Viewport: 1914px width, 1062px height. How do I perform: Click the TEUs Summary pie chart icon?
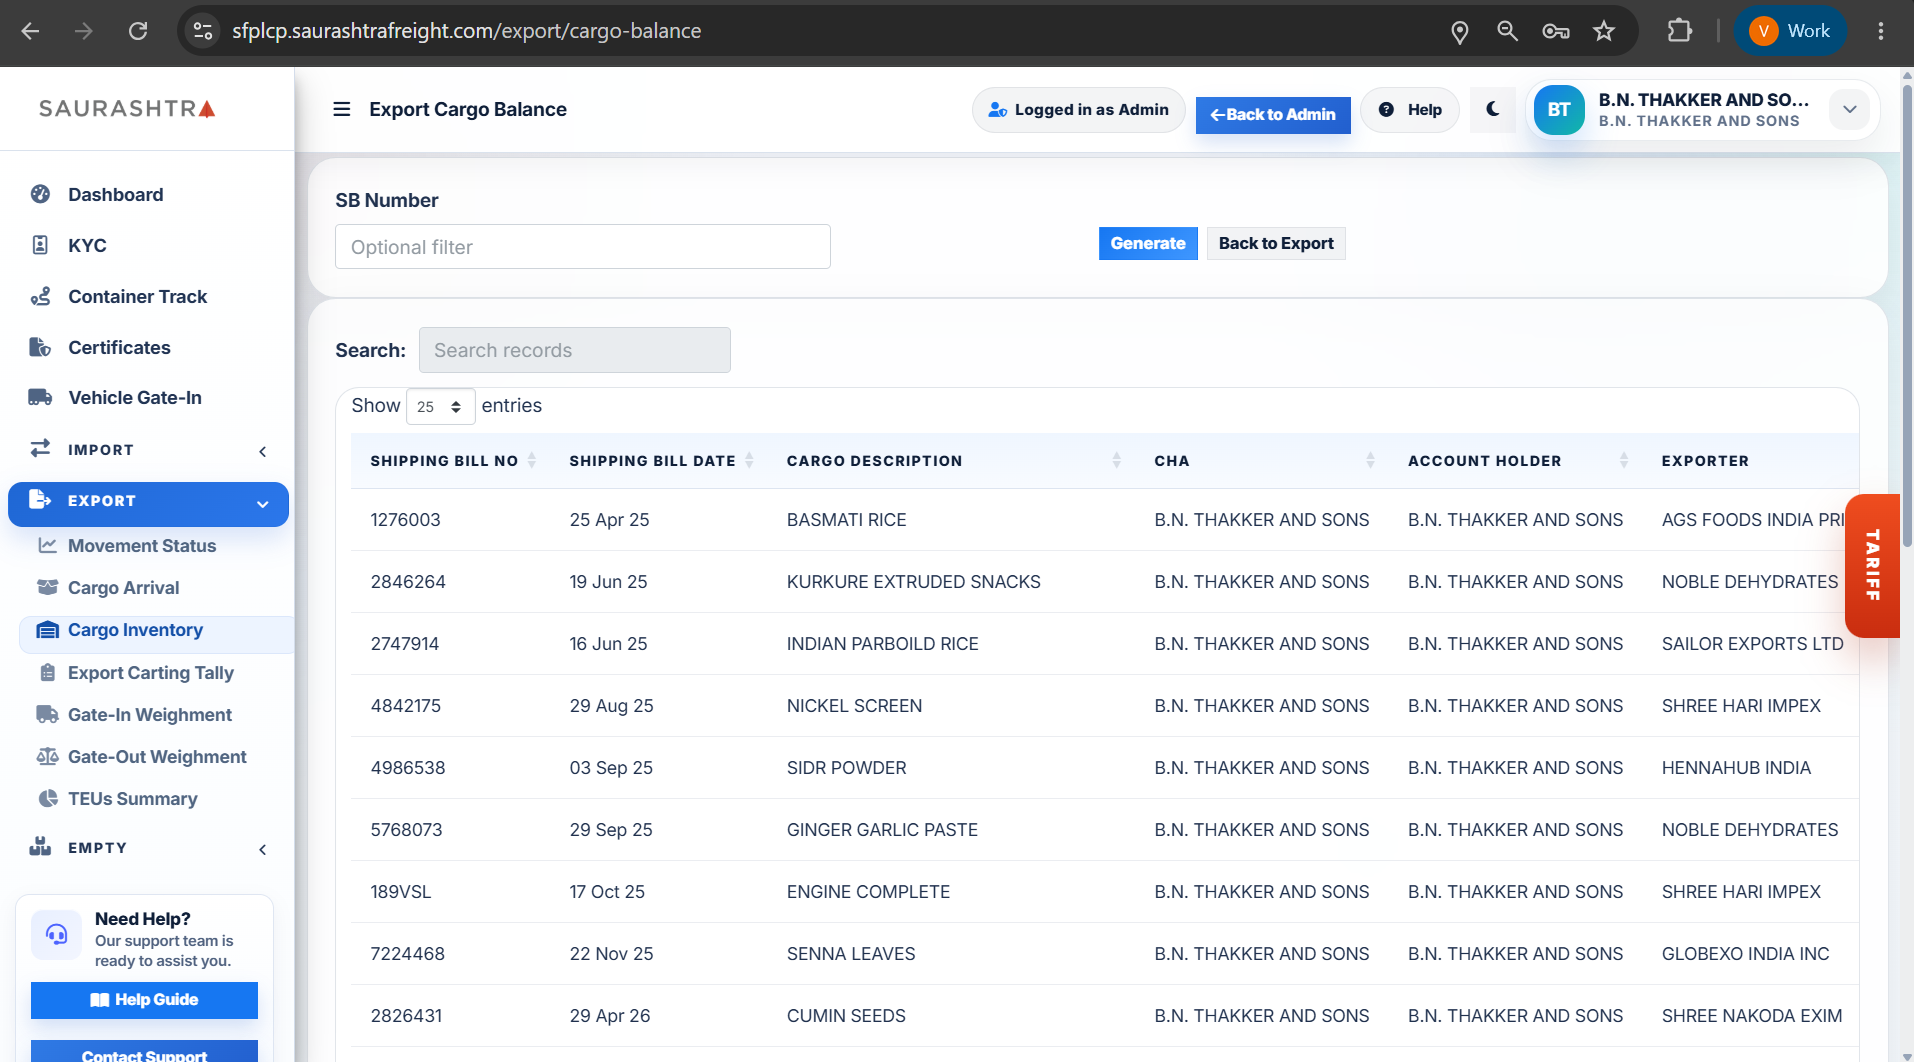(47, 798)
